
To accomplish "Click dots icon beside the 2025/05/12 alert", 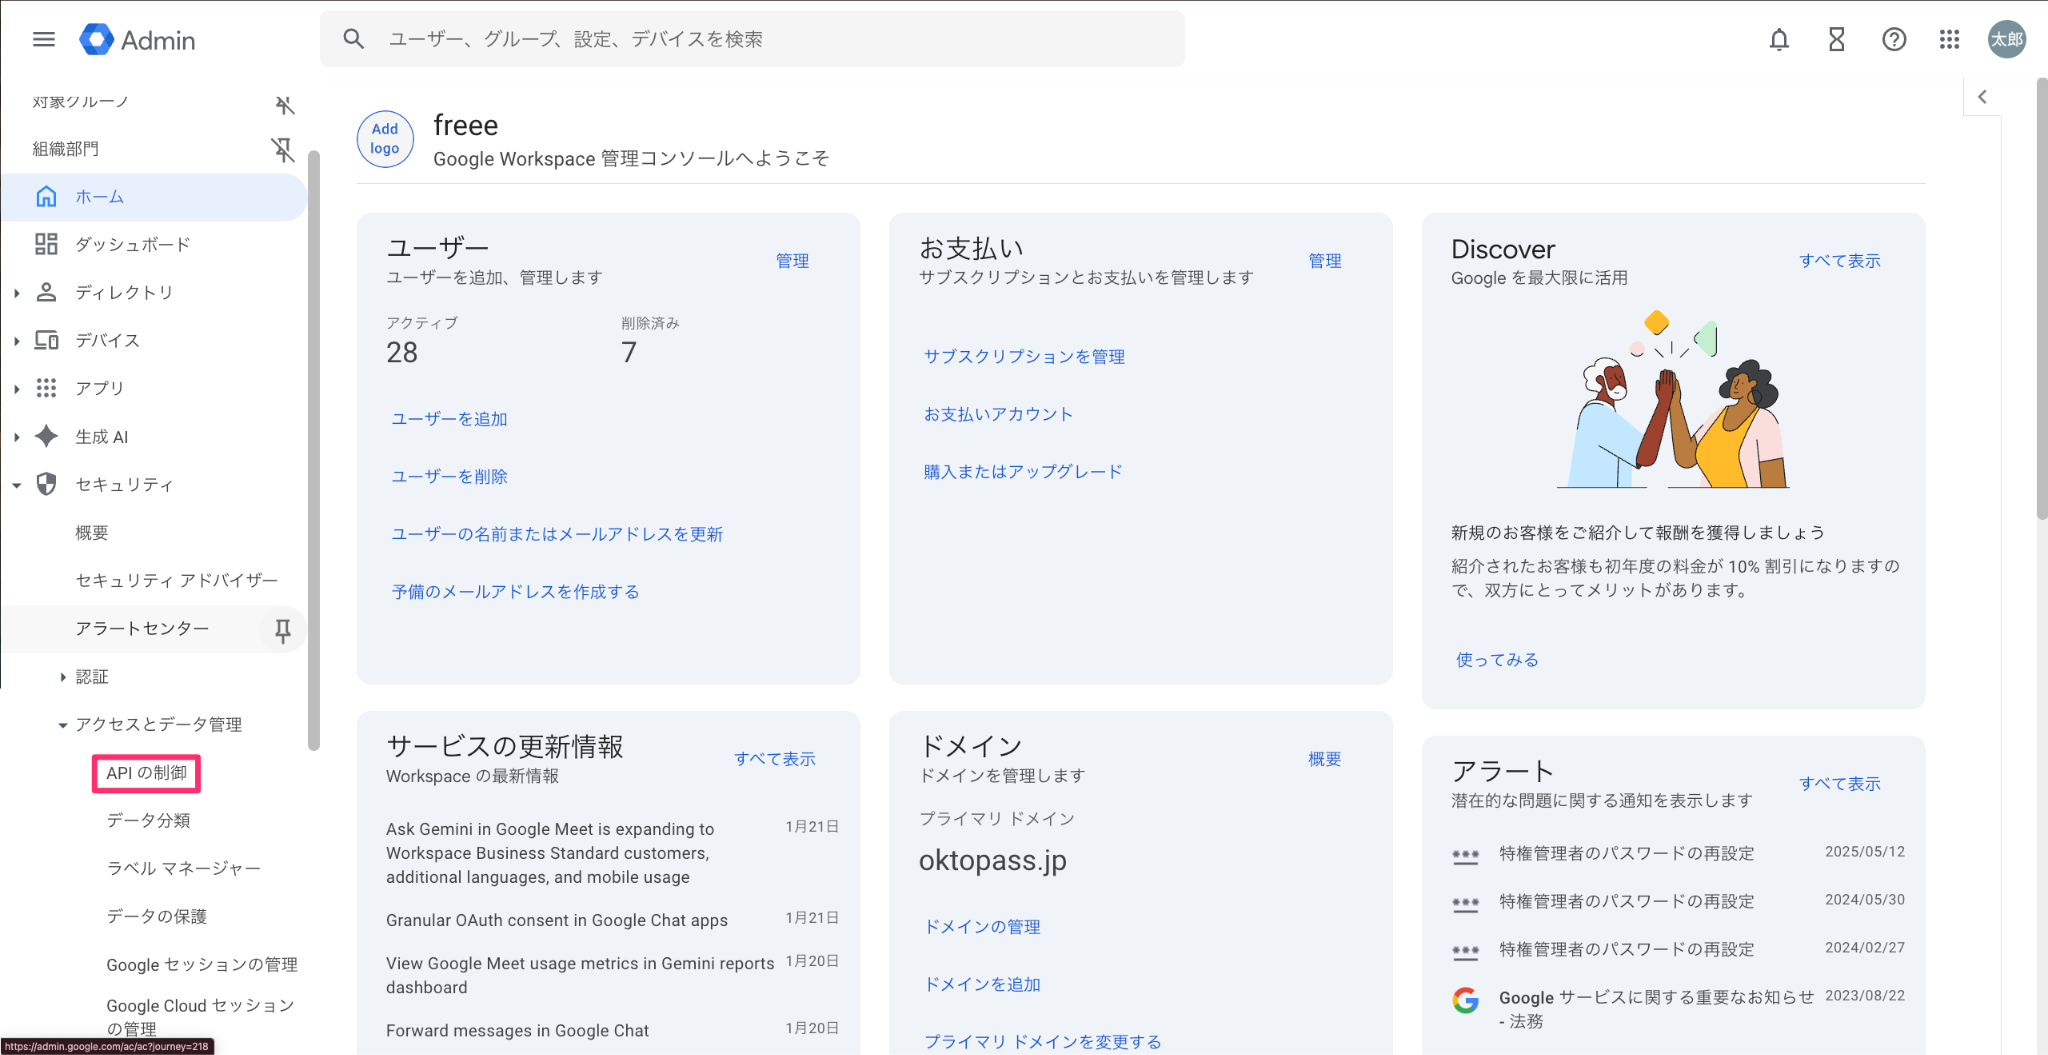I will point(1466,856).
